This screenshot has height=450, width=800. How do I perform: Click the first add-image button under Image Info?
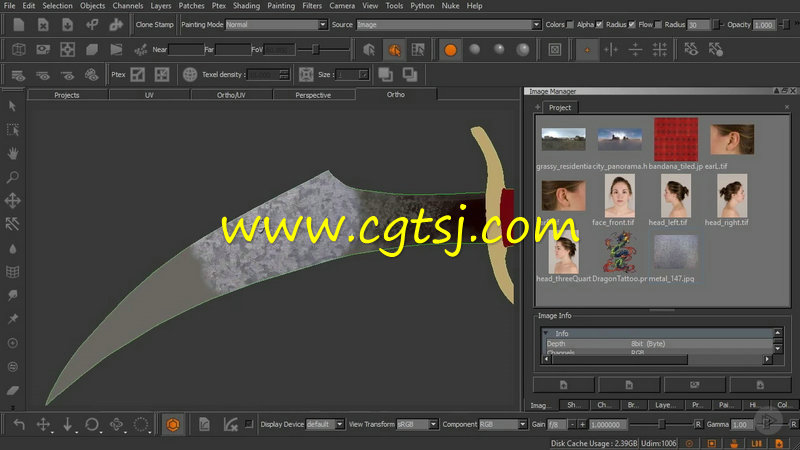[x=564, y=385]
